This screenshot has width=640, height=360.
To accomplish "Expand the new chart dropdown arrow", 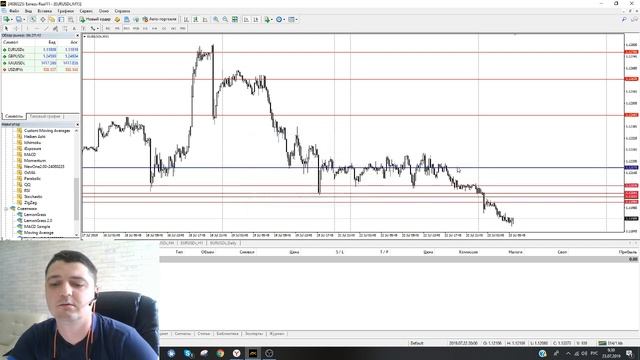I will pos(11,19).
